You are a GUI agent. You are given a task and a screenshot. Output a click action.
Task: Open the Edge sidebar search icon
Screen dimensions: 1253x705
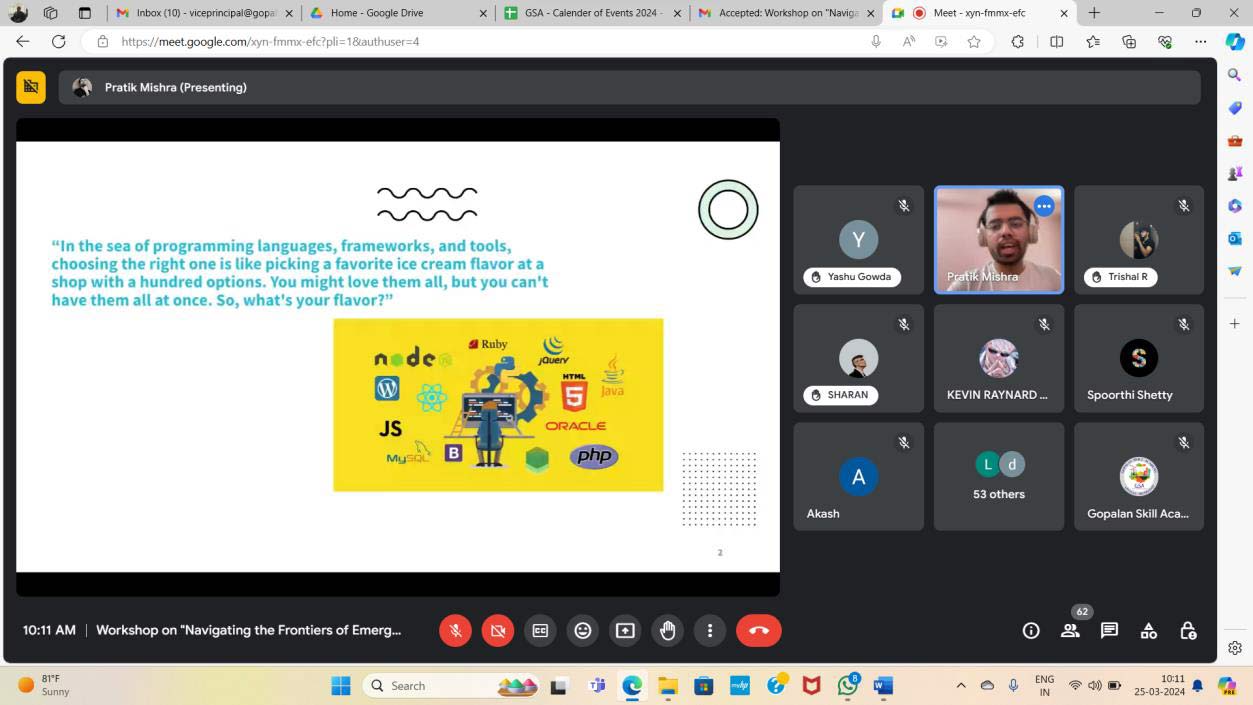[x=1235, y=75]
